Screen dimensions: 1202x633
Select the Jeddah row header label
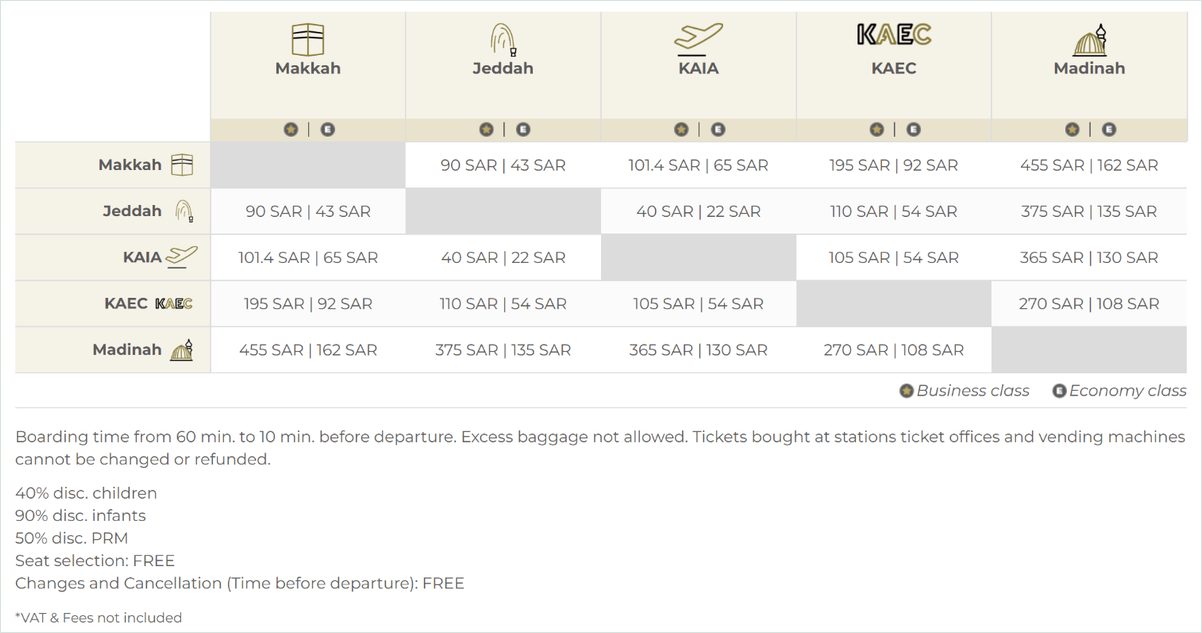tap(132, 211)
